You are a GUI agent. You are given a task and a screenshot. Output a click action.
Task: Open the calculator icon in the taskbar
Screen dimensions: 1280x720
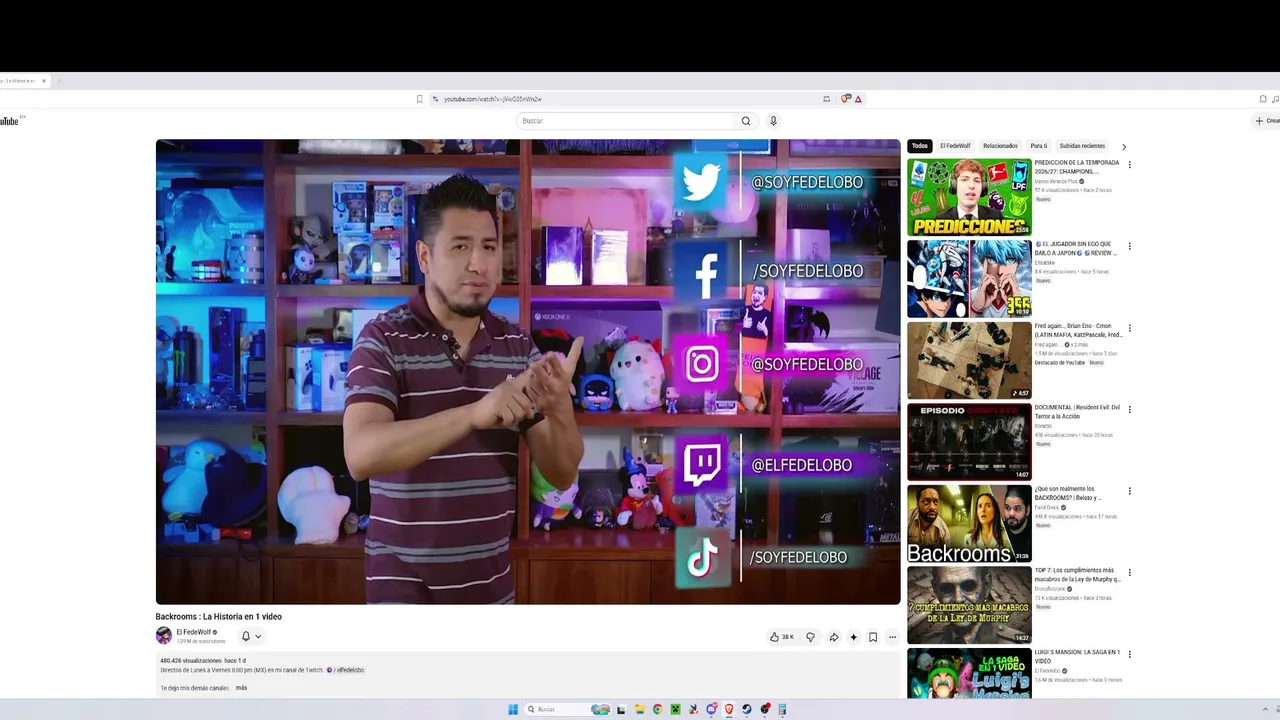783,710
